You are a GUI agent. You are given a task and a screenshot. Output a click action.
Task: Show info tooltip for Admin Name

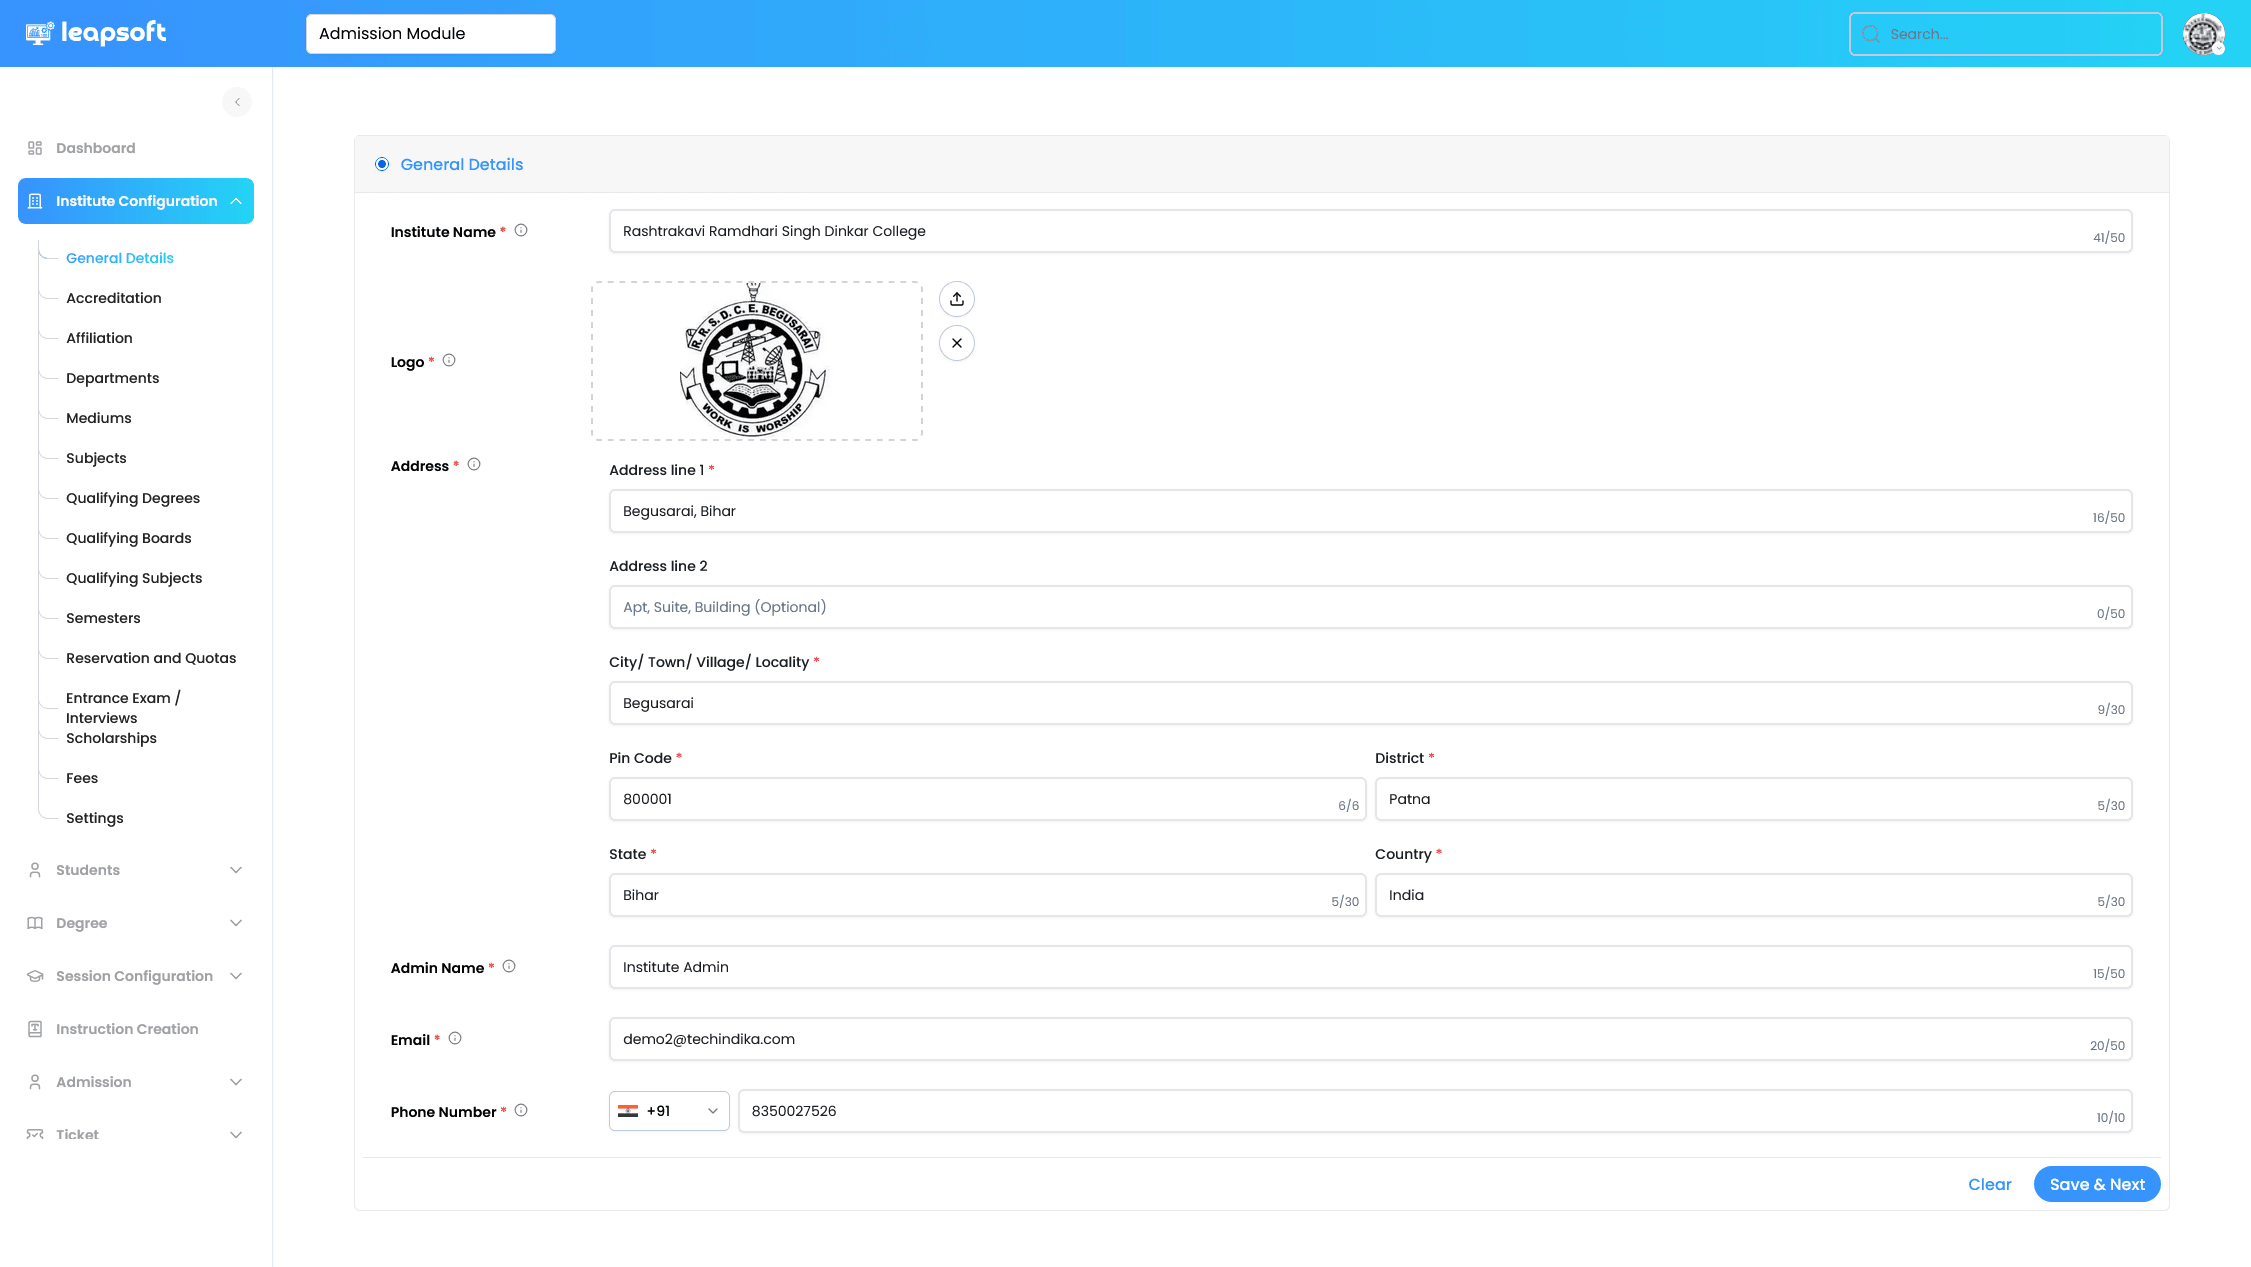coord(509,967)
